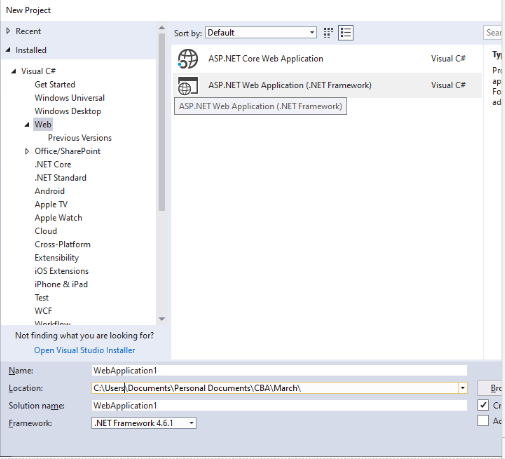Image resolution: width=505 pixels, height=459 pixels.
Task: Click the ASP.NET Web Application (.NET Framework) icon
Action: tap(188, 85)
